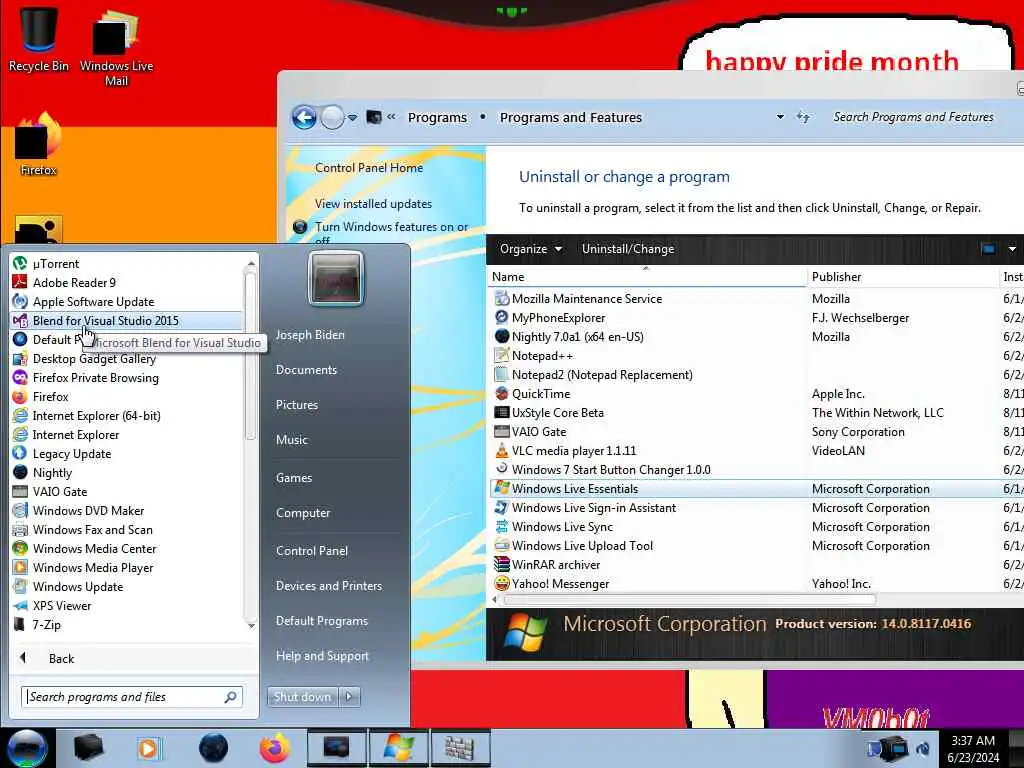This screenshot has height=768, width=1024.
Task: Open Games from the Start menu
Action: coord(294,478)
